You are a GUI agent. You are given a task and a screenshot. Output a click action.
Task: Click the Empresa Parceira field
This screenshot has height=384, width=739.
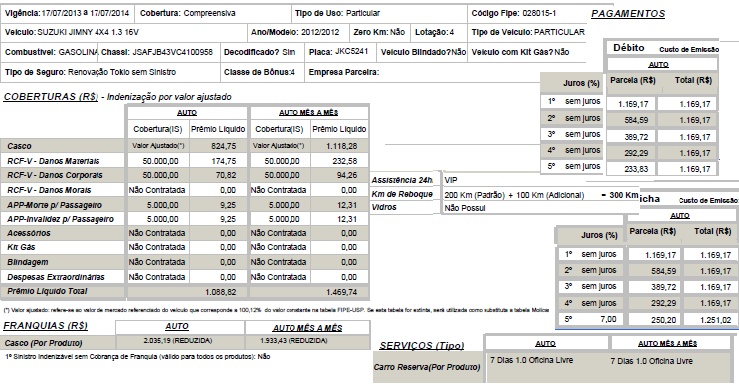coord(344,72)
